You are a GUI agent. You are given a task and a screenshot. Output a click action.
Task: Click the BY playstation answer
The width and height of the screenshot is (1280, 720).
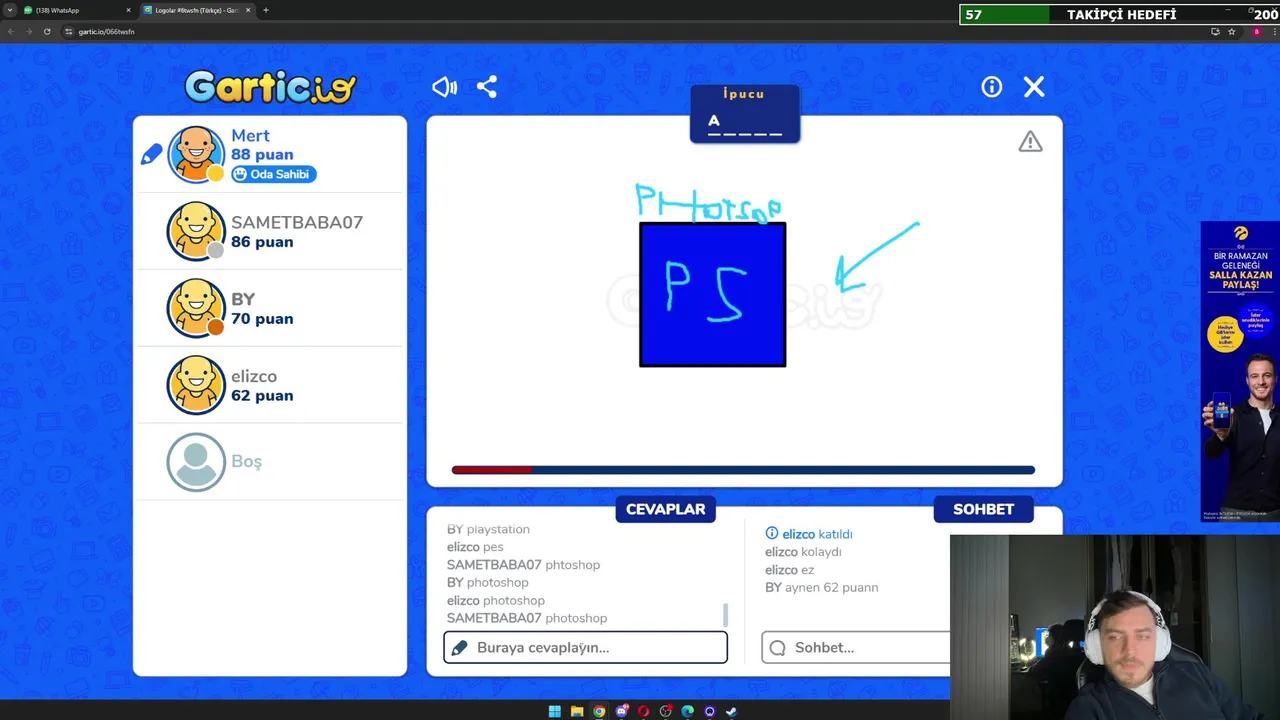488,529
